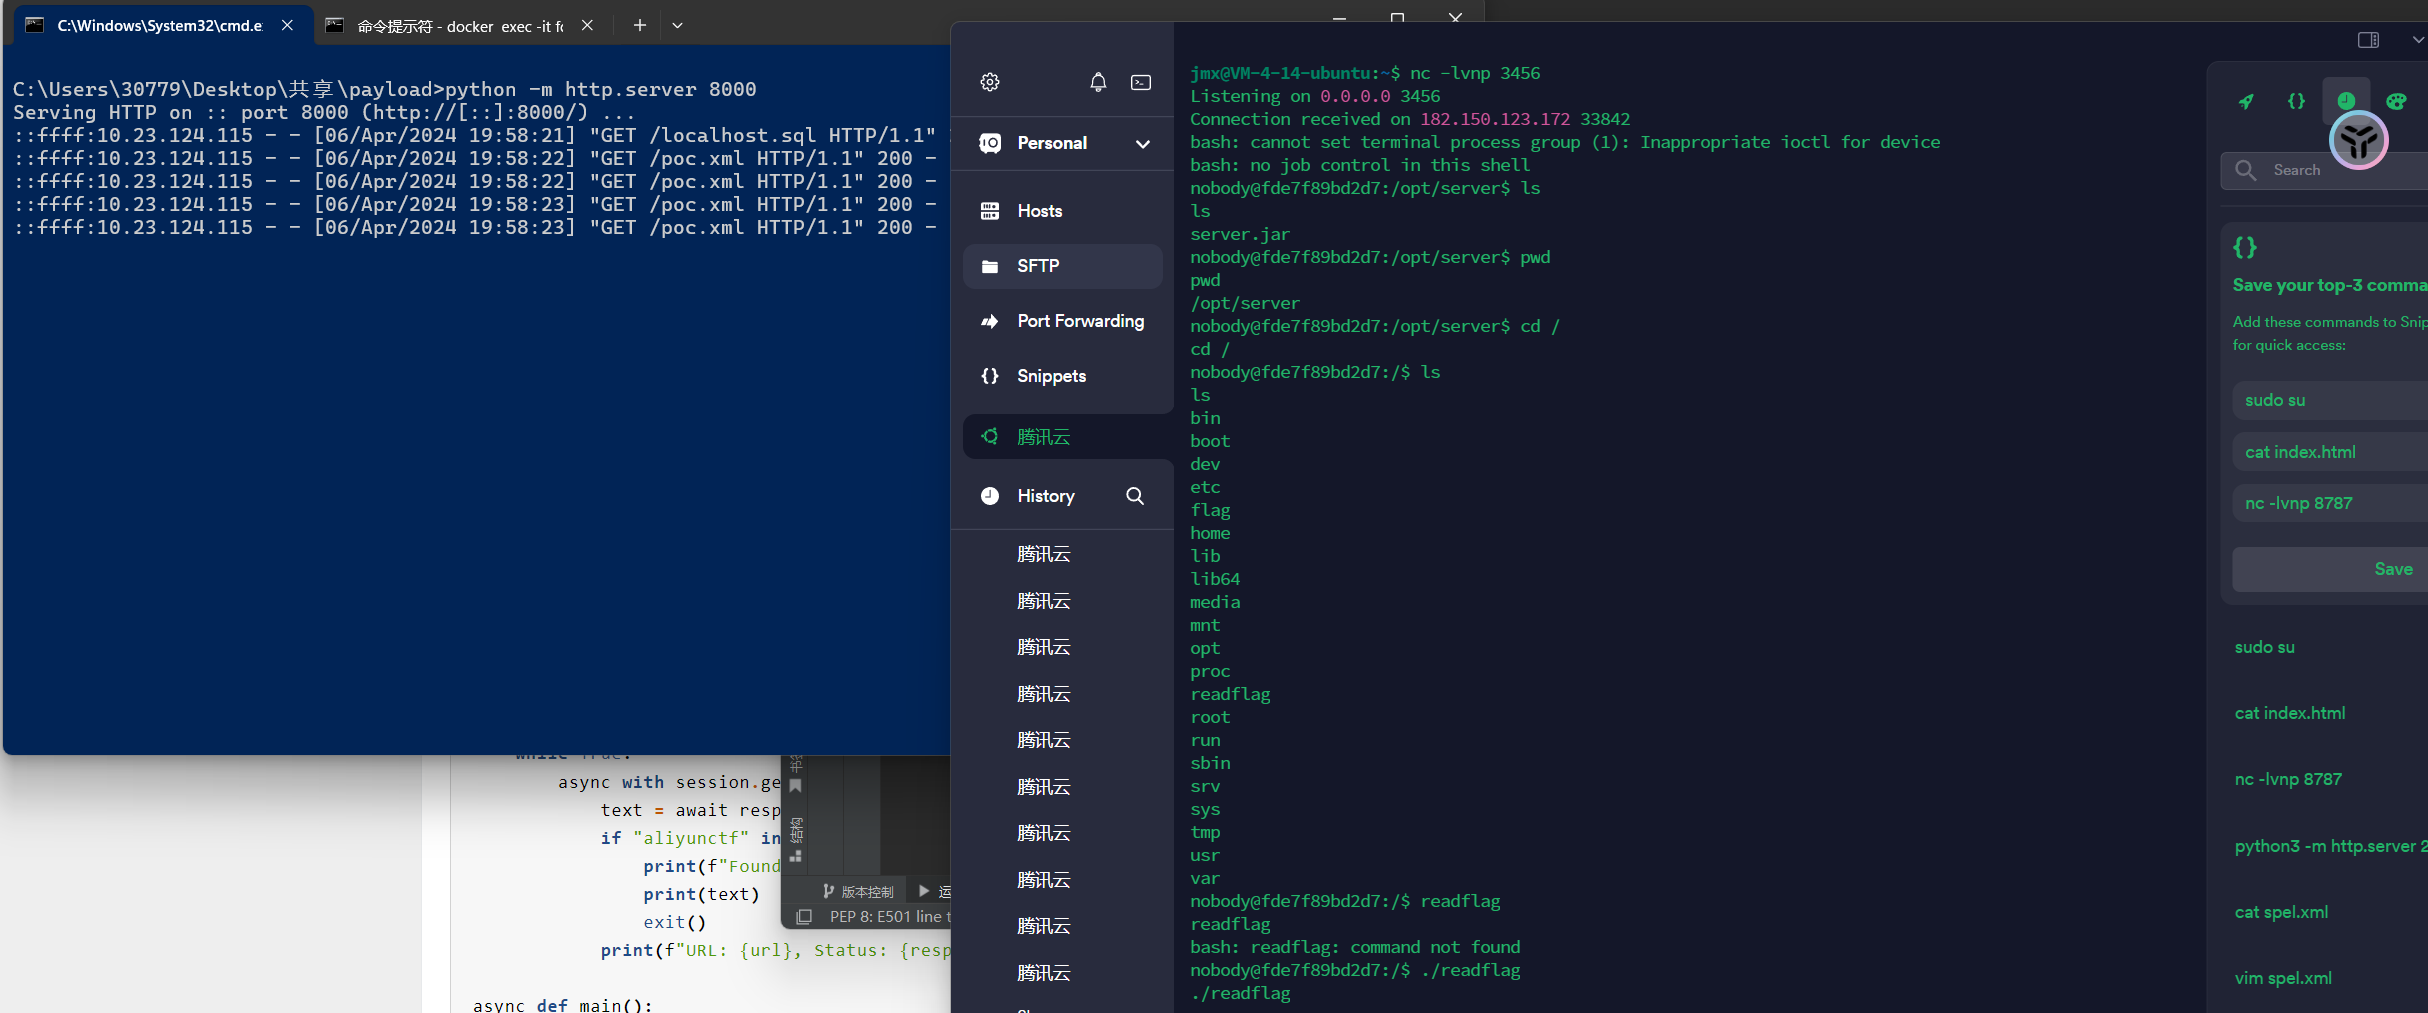The width and height of the screenshot is (2428, 1013).
Task: Open the History section in the sidebar
Action: [x=1045, y=496]
